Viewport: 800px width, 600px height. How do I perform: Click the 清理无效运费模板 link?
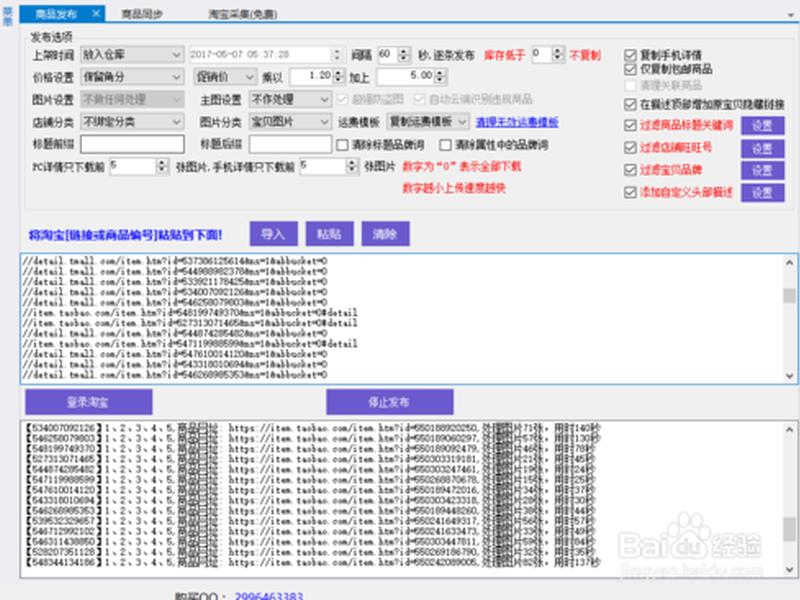tap(517, 122)
